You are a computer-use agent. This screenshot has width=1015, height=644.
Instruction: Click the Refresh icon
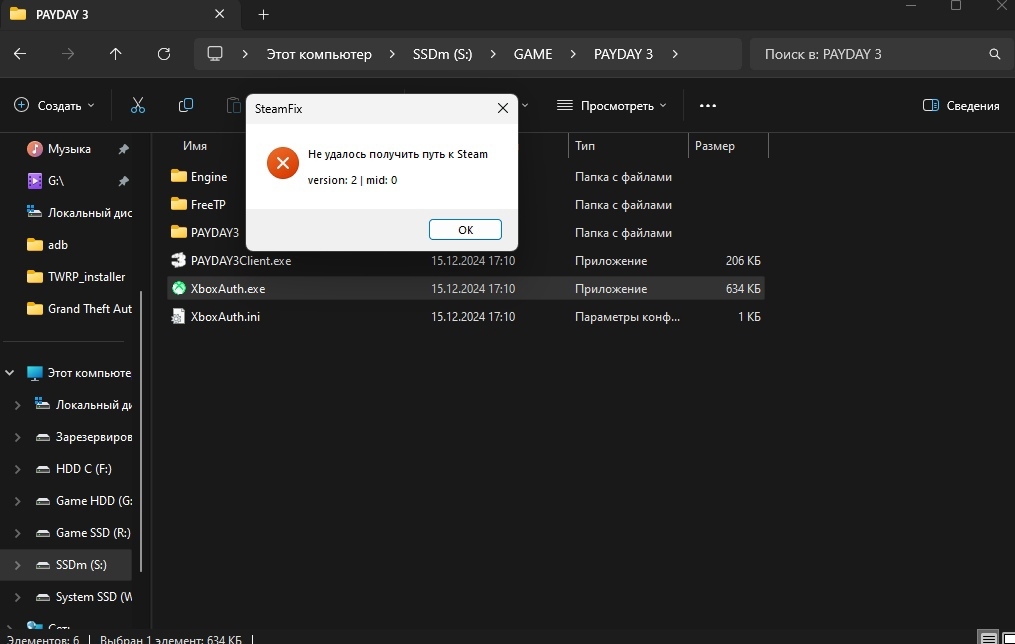coord(164,54)
